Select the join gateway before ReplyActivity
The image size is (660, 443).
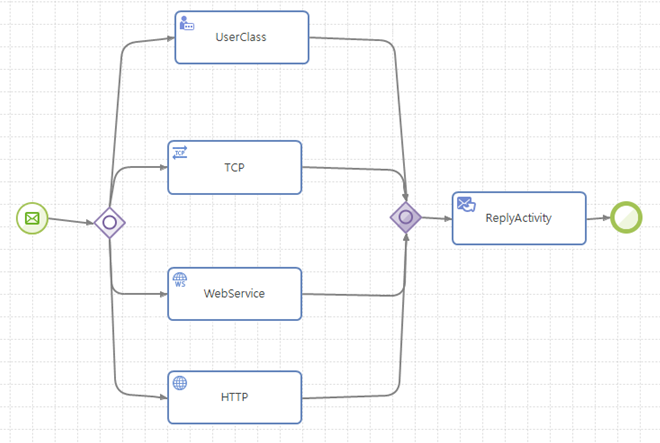[406, 216]
